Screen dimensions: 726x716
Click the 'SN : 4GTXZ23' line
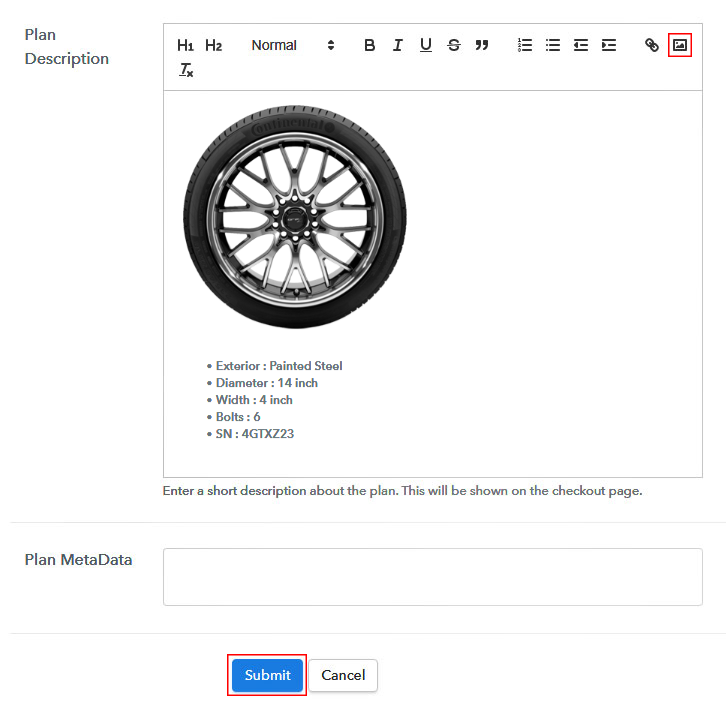click(x=255, y=434)
